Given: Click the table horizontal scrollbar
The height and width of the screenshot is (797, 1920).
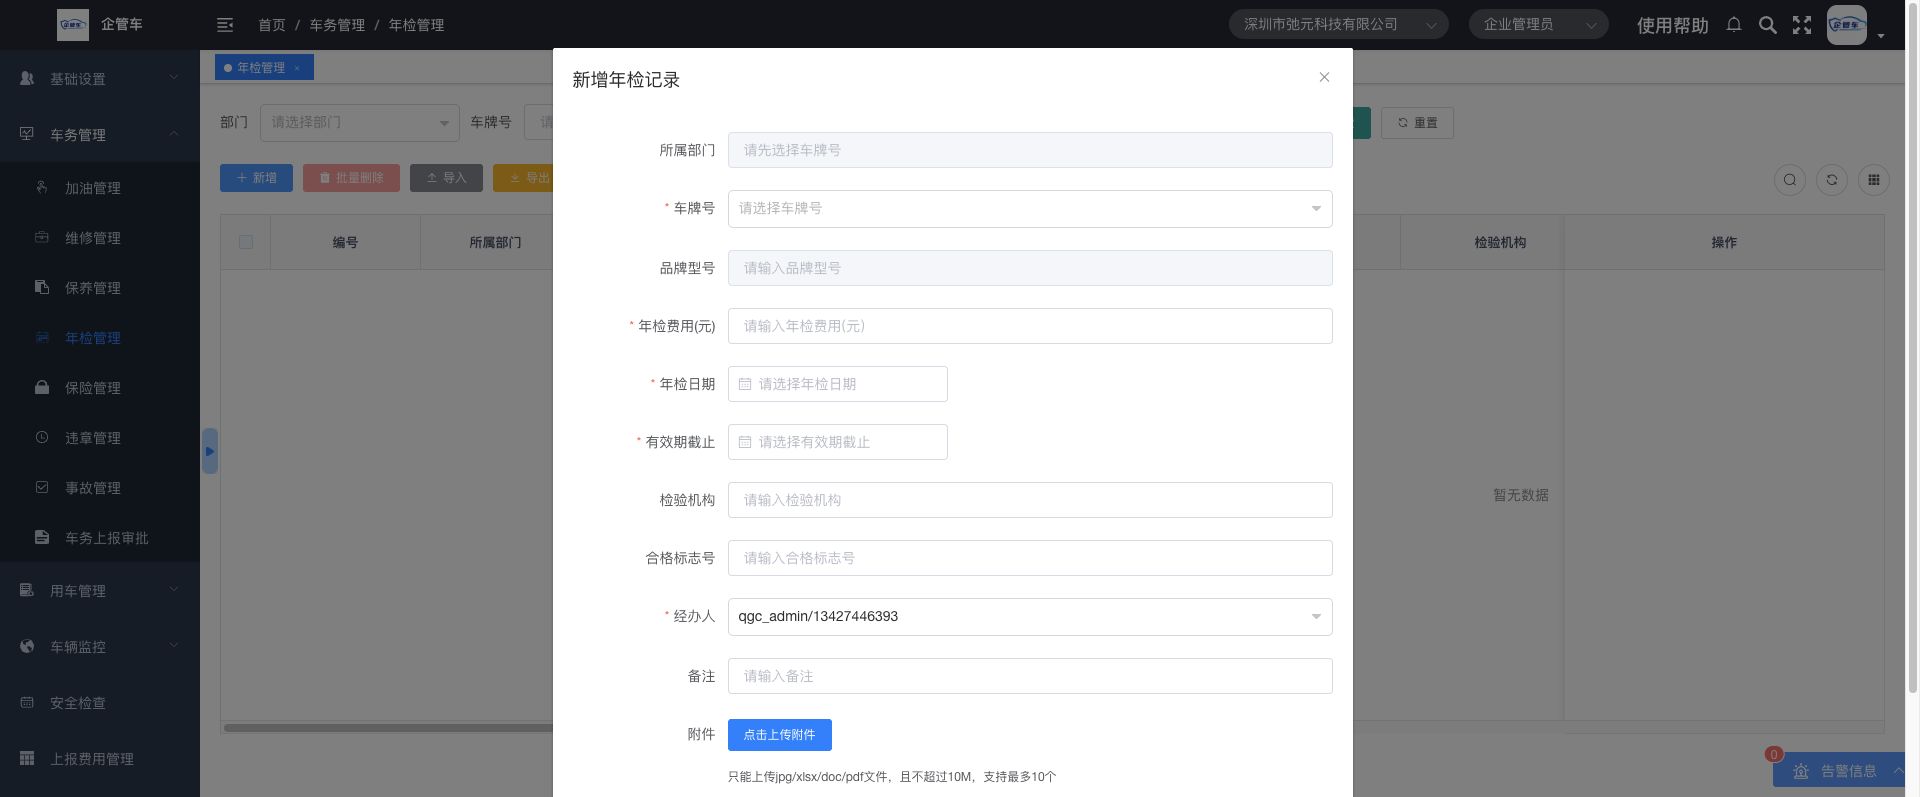Looking at the screenshot, I should (388, 728).
